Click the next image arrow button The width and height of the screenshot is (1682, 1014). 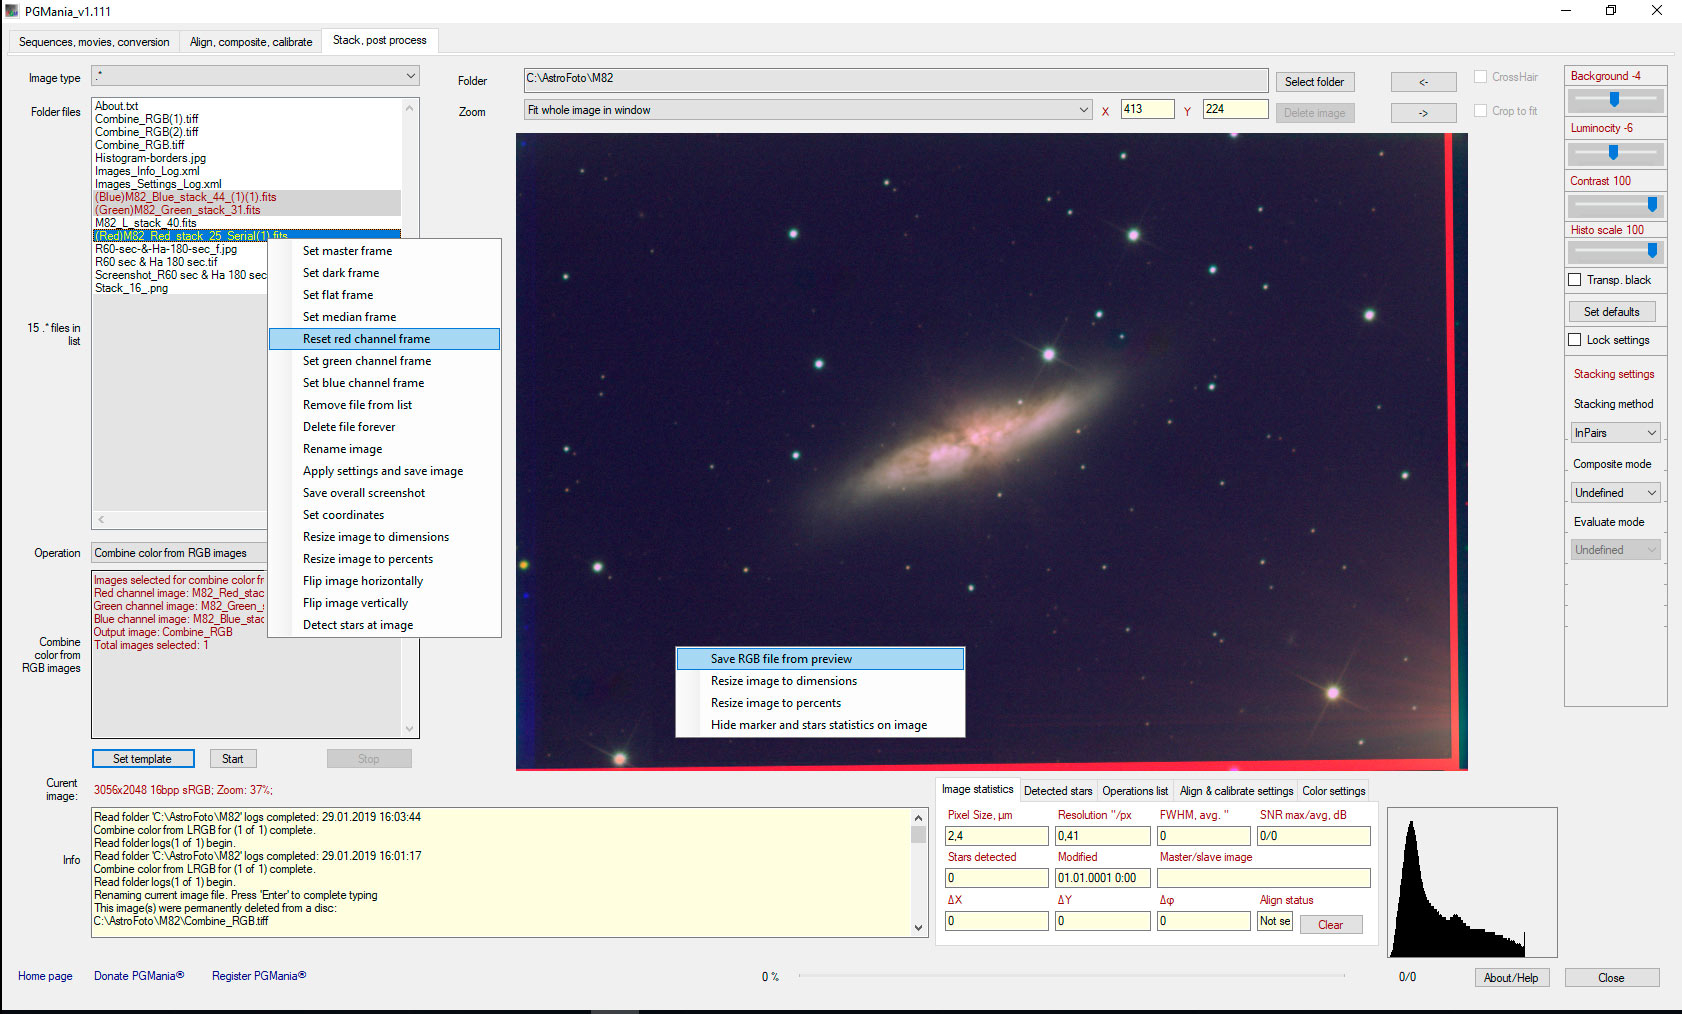pos(1423,113)
